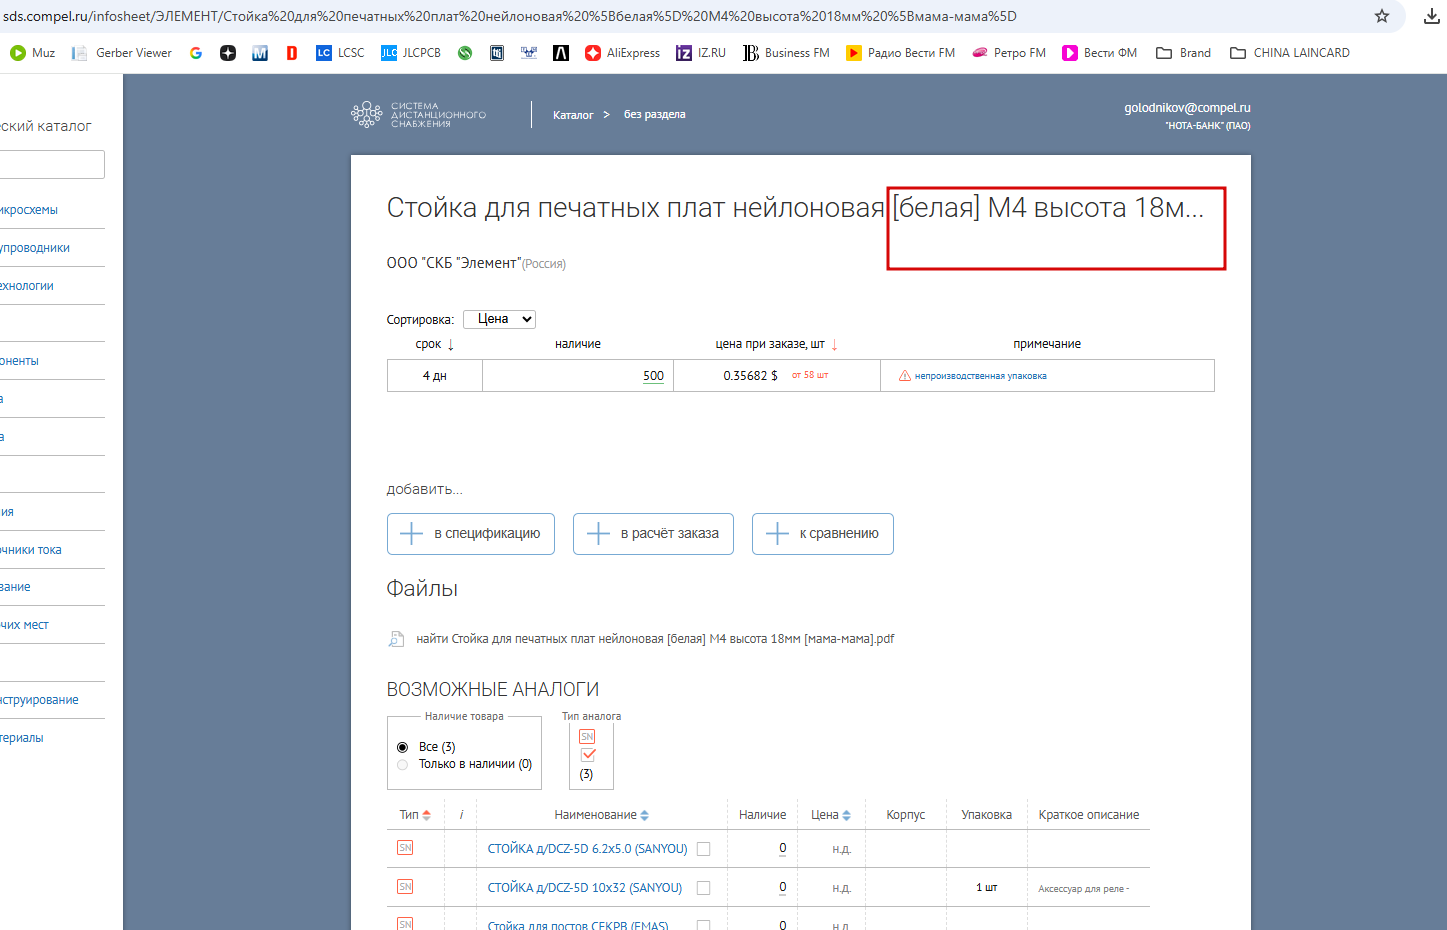The height and width of the screenshot is (930, 1447).
Task: Click the stock quantity 500
Action: tap(653, 376)
